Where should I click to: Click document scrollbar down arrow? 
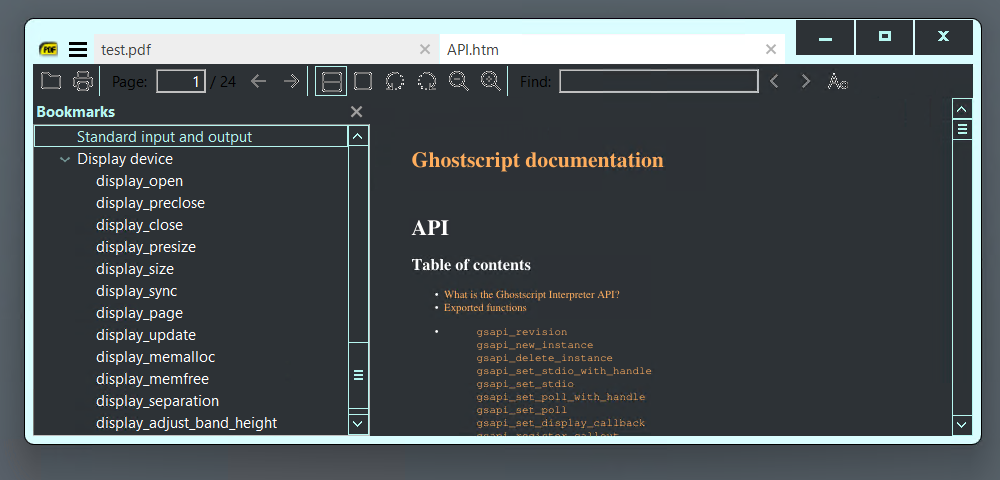(x=962, y=425)
